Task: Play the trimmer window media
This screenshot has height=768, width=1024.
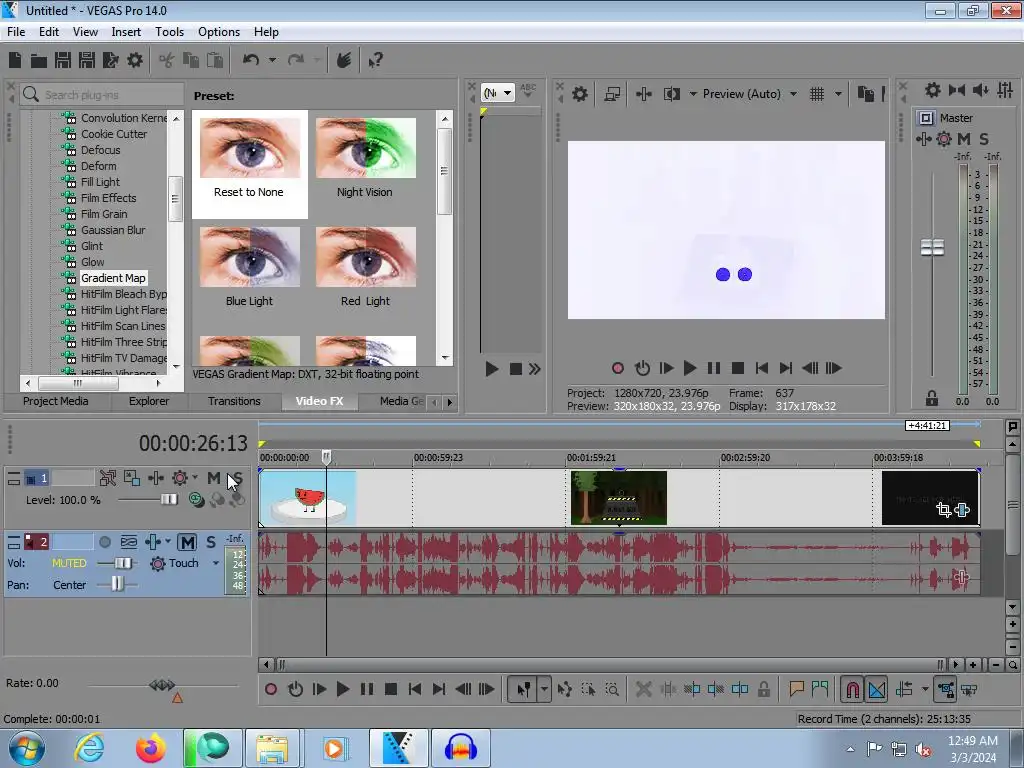Action: (x=492, y=369)
